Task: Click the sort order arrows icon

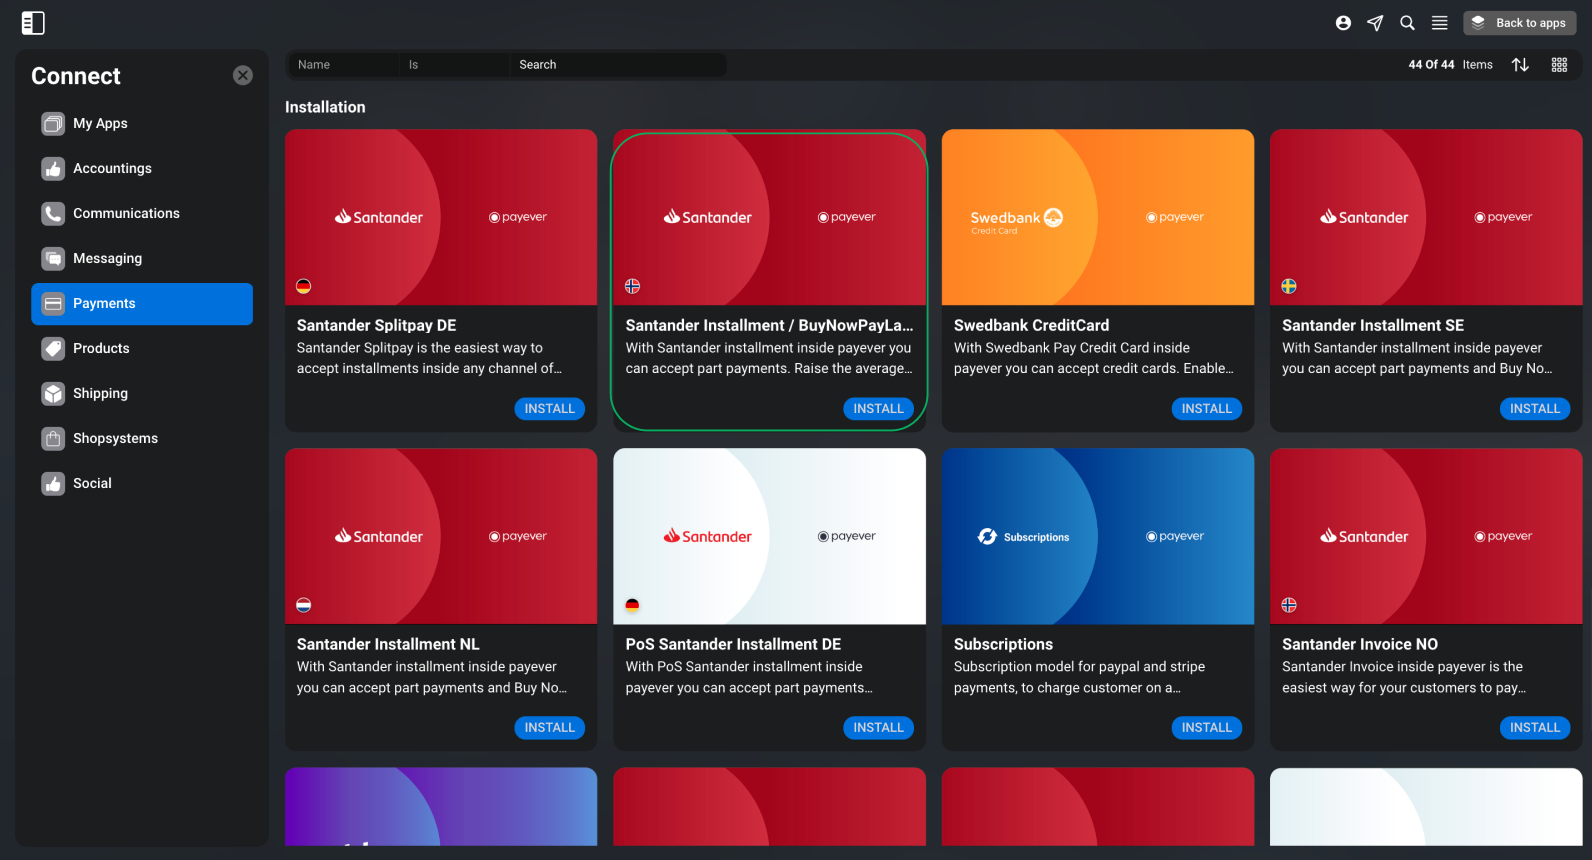Action: tap(1520, 65)
